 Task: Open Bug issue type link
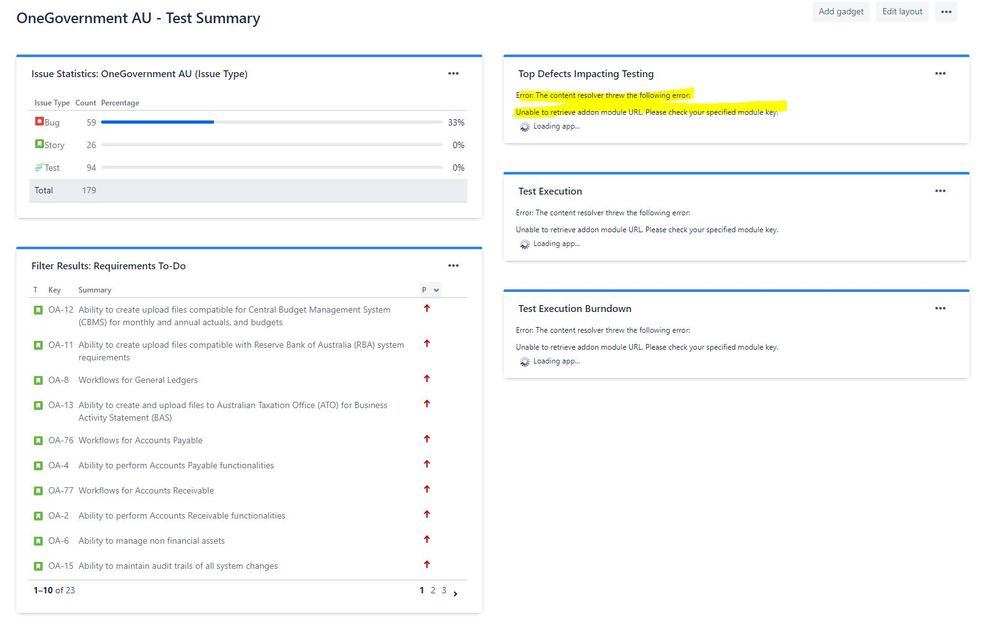(52, 122)
